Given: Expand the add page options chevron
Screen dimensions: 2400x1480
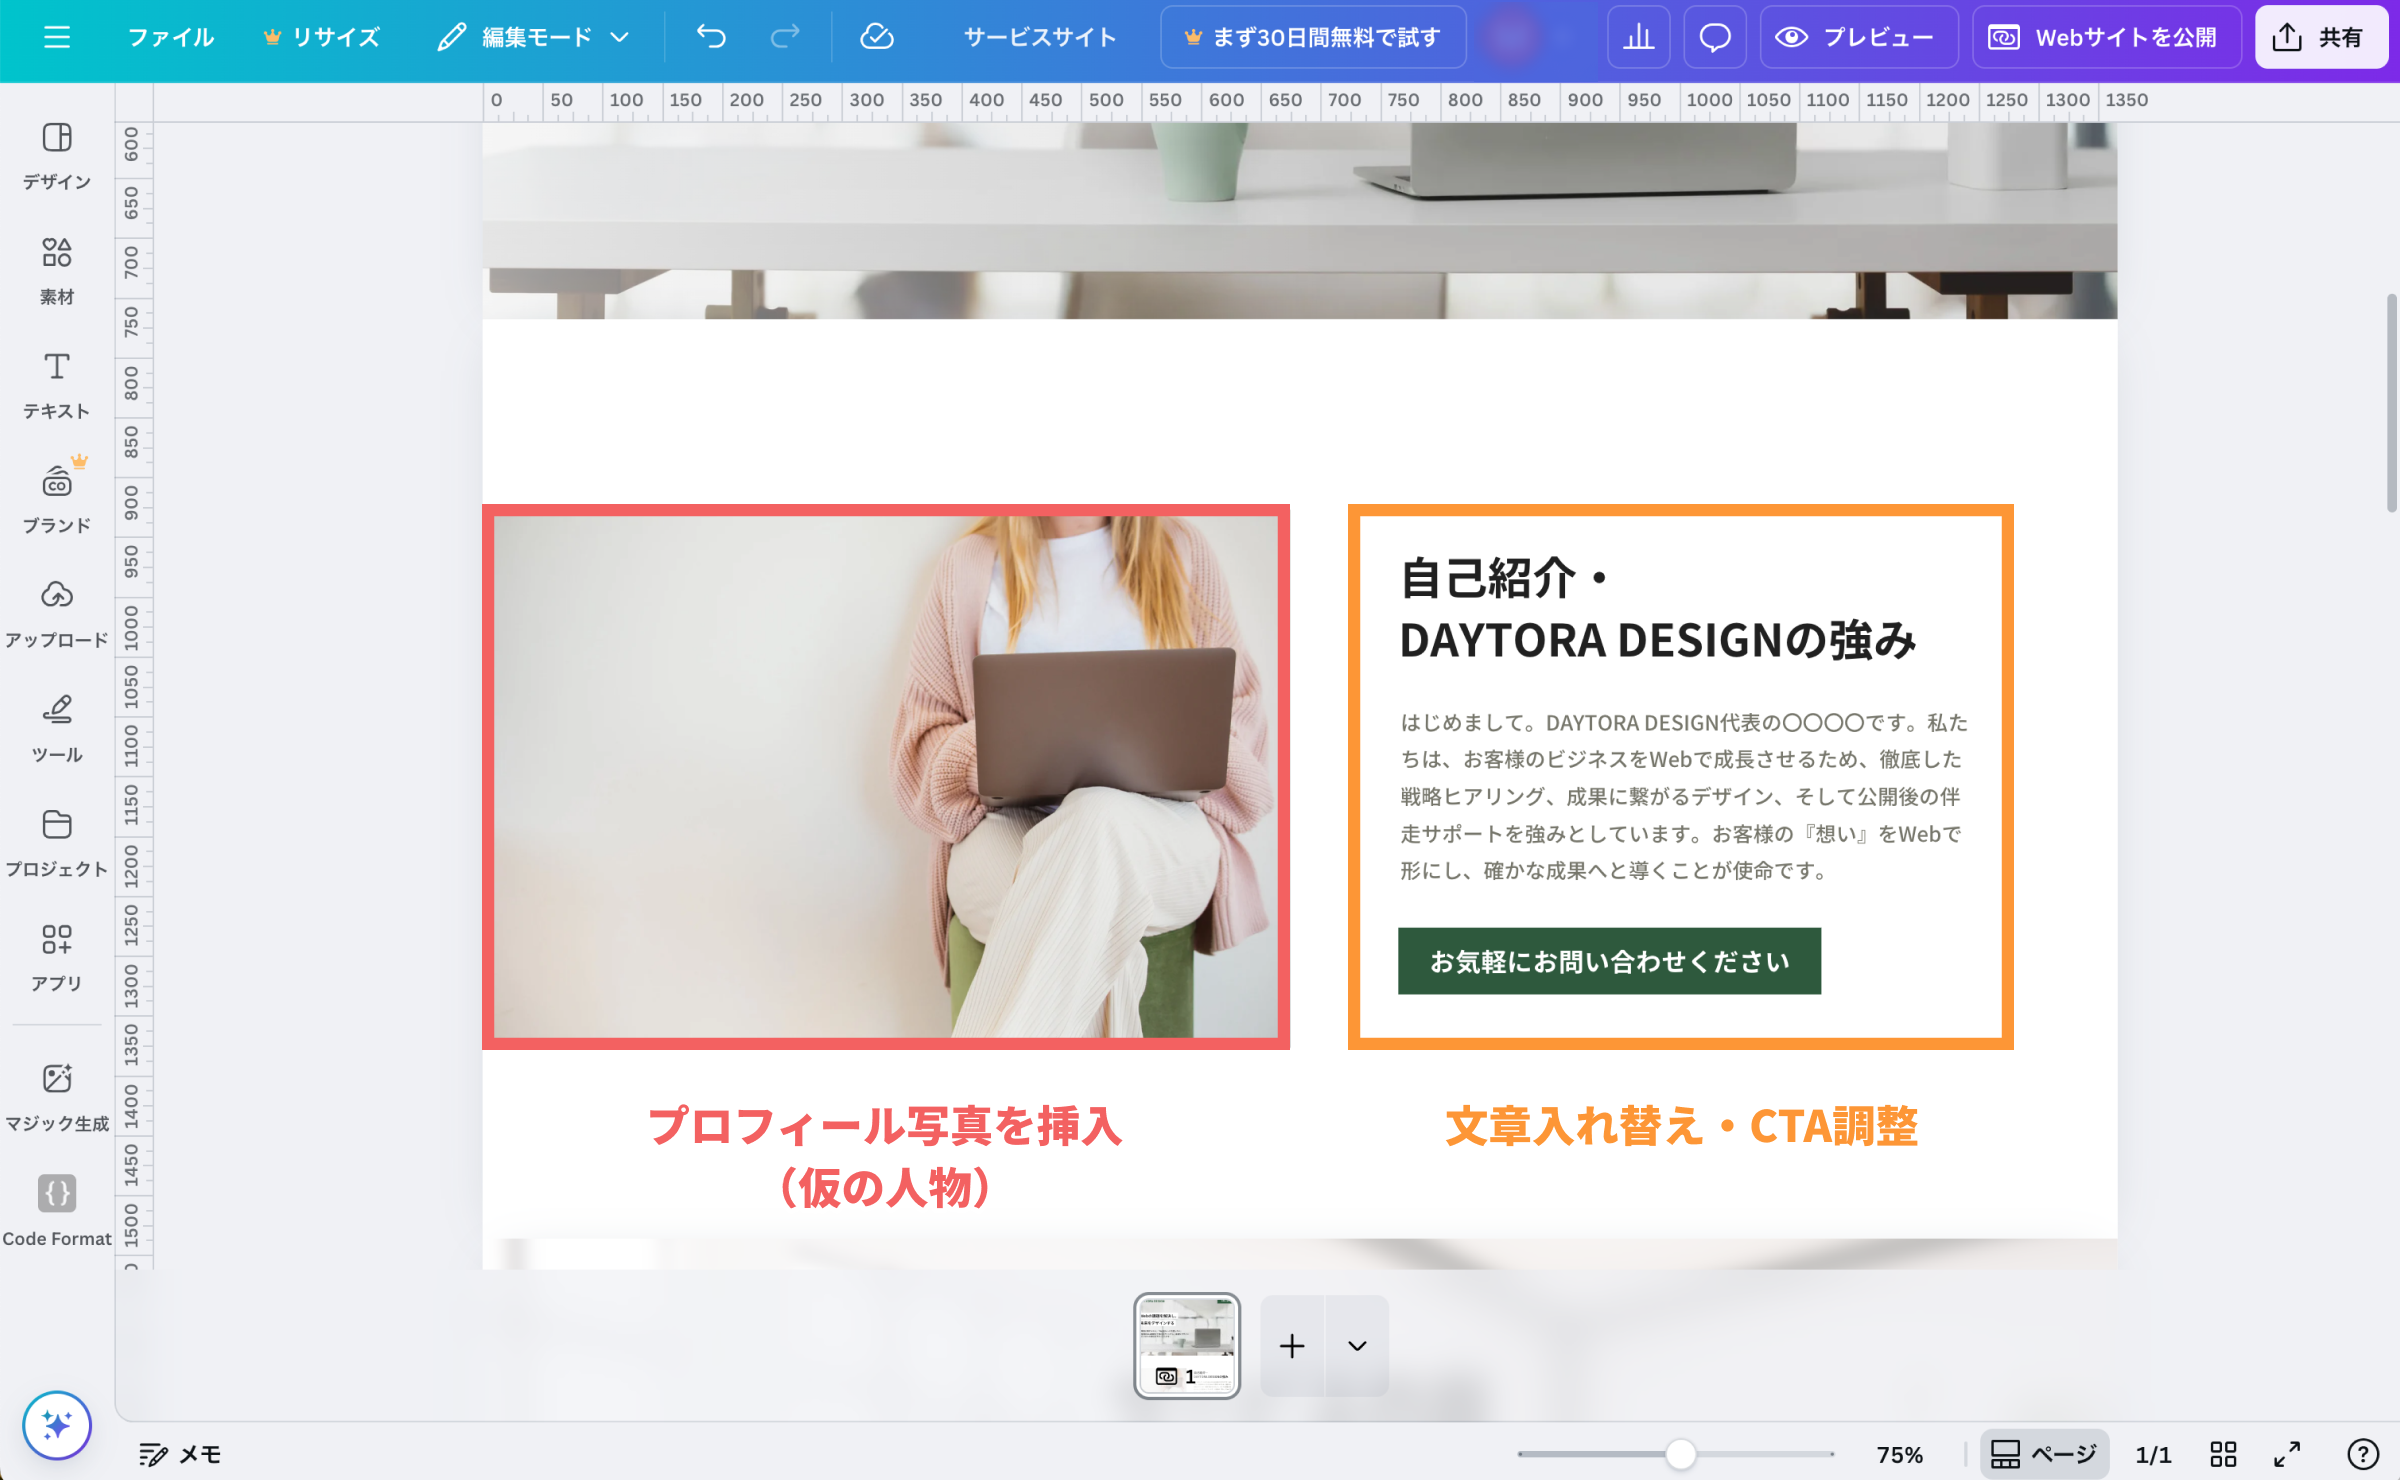Looking at the screenshot, I should coord(1357,1345).
